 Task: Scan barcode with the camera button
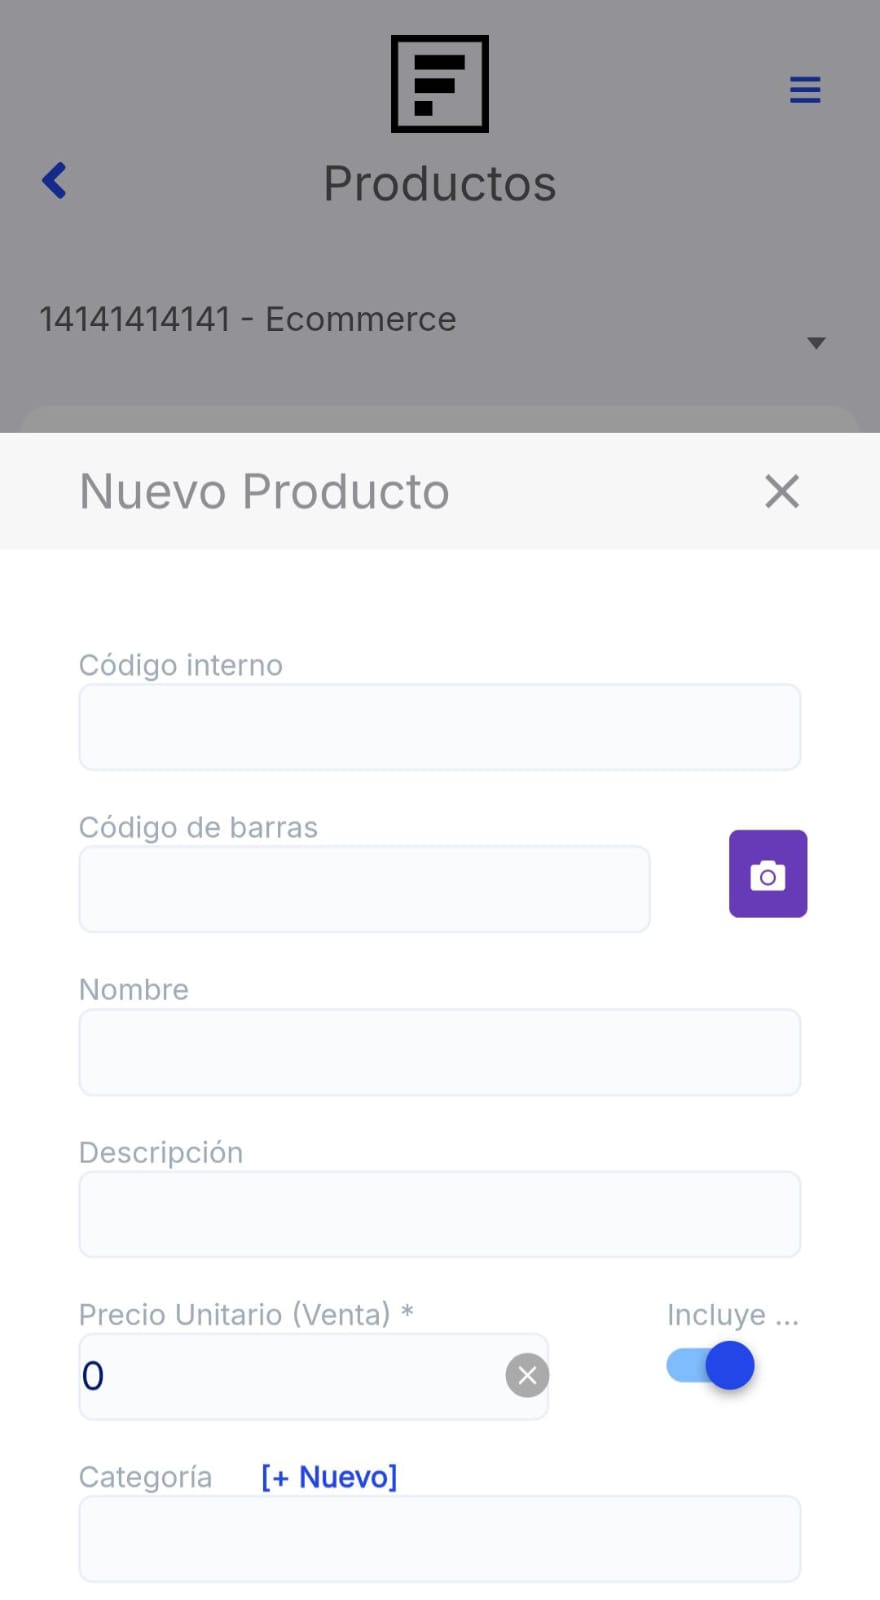[x=767, y=874]
